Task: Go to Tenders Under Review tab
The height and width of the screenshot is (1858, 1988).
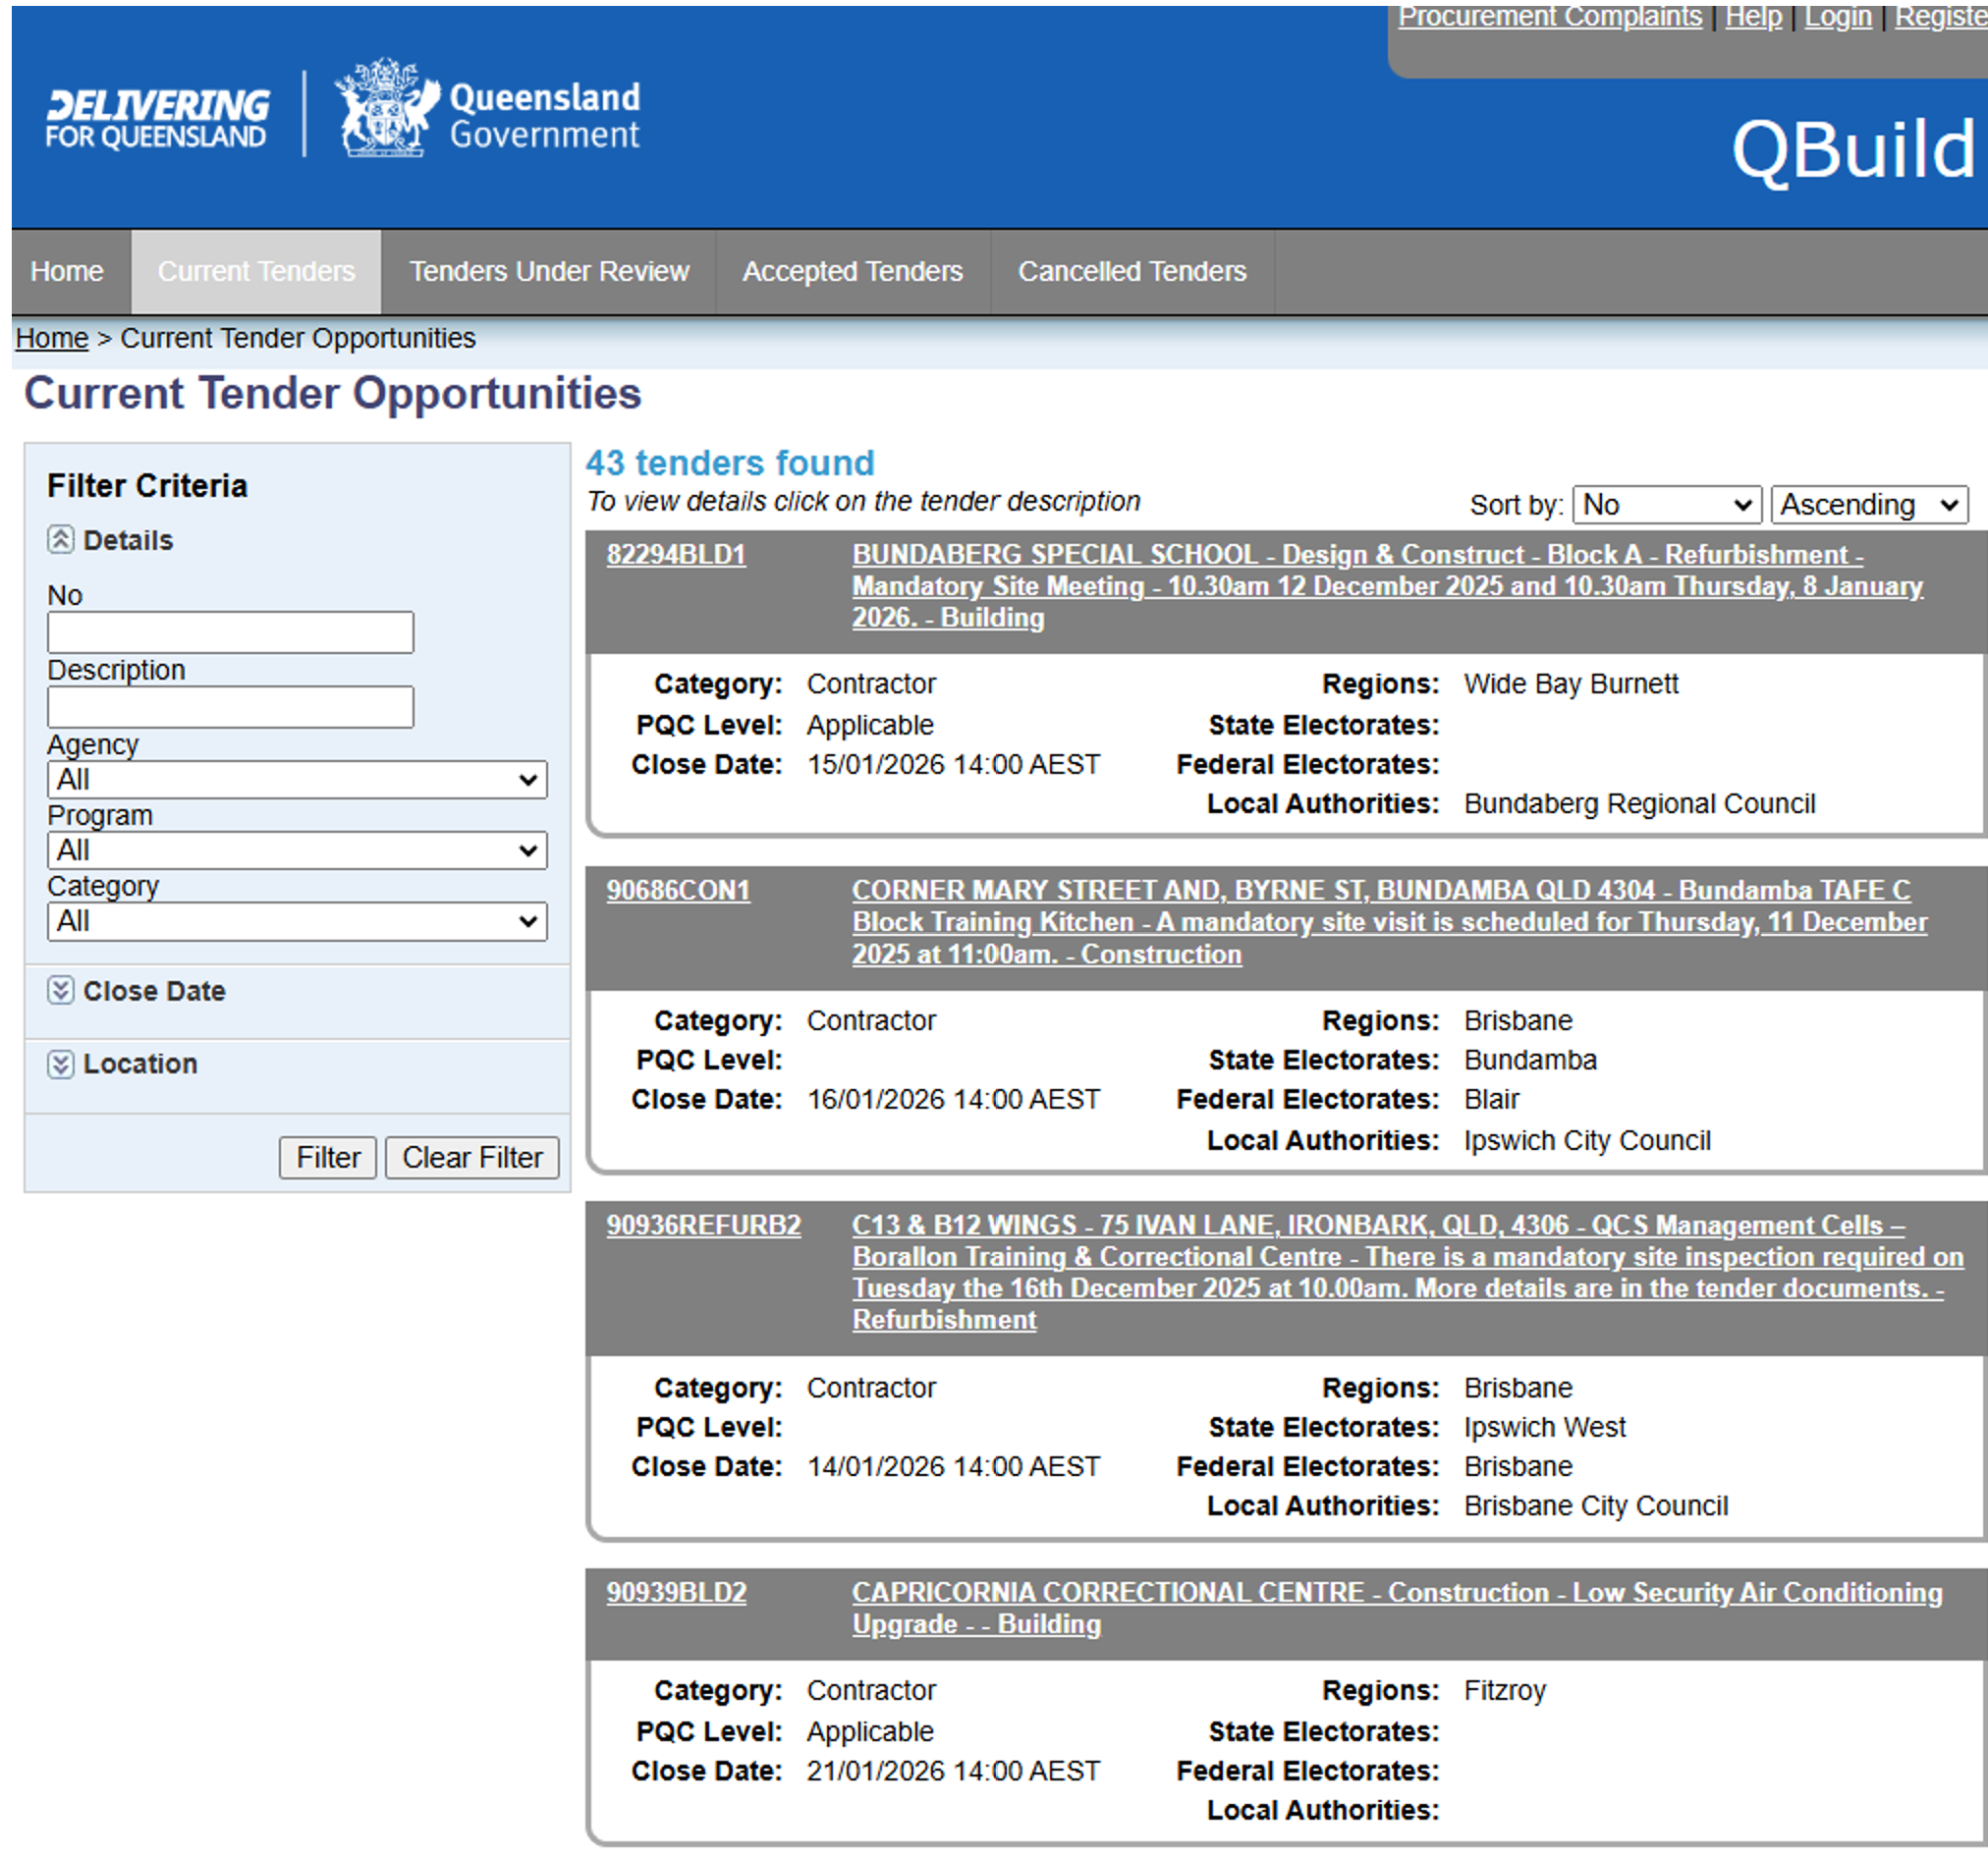Action: [549, 272]
